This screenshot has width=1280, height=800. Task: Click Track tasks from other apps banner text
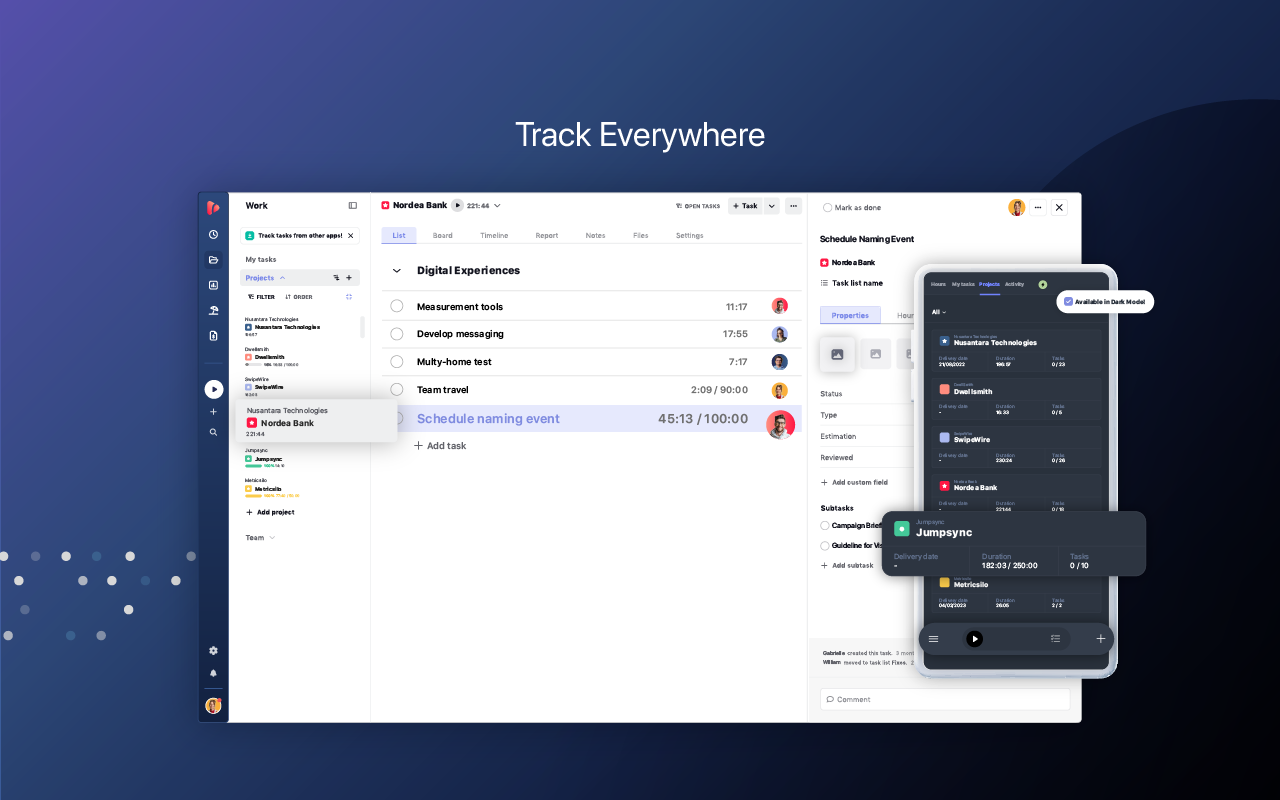300,236
